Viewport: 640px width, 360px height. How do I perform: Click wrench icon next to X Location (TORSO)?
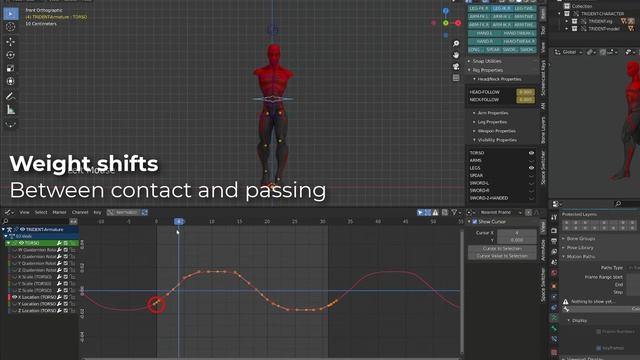click(x=59, y=297)
